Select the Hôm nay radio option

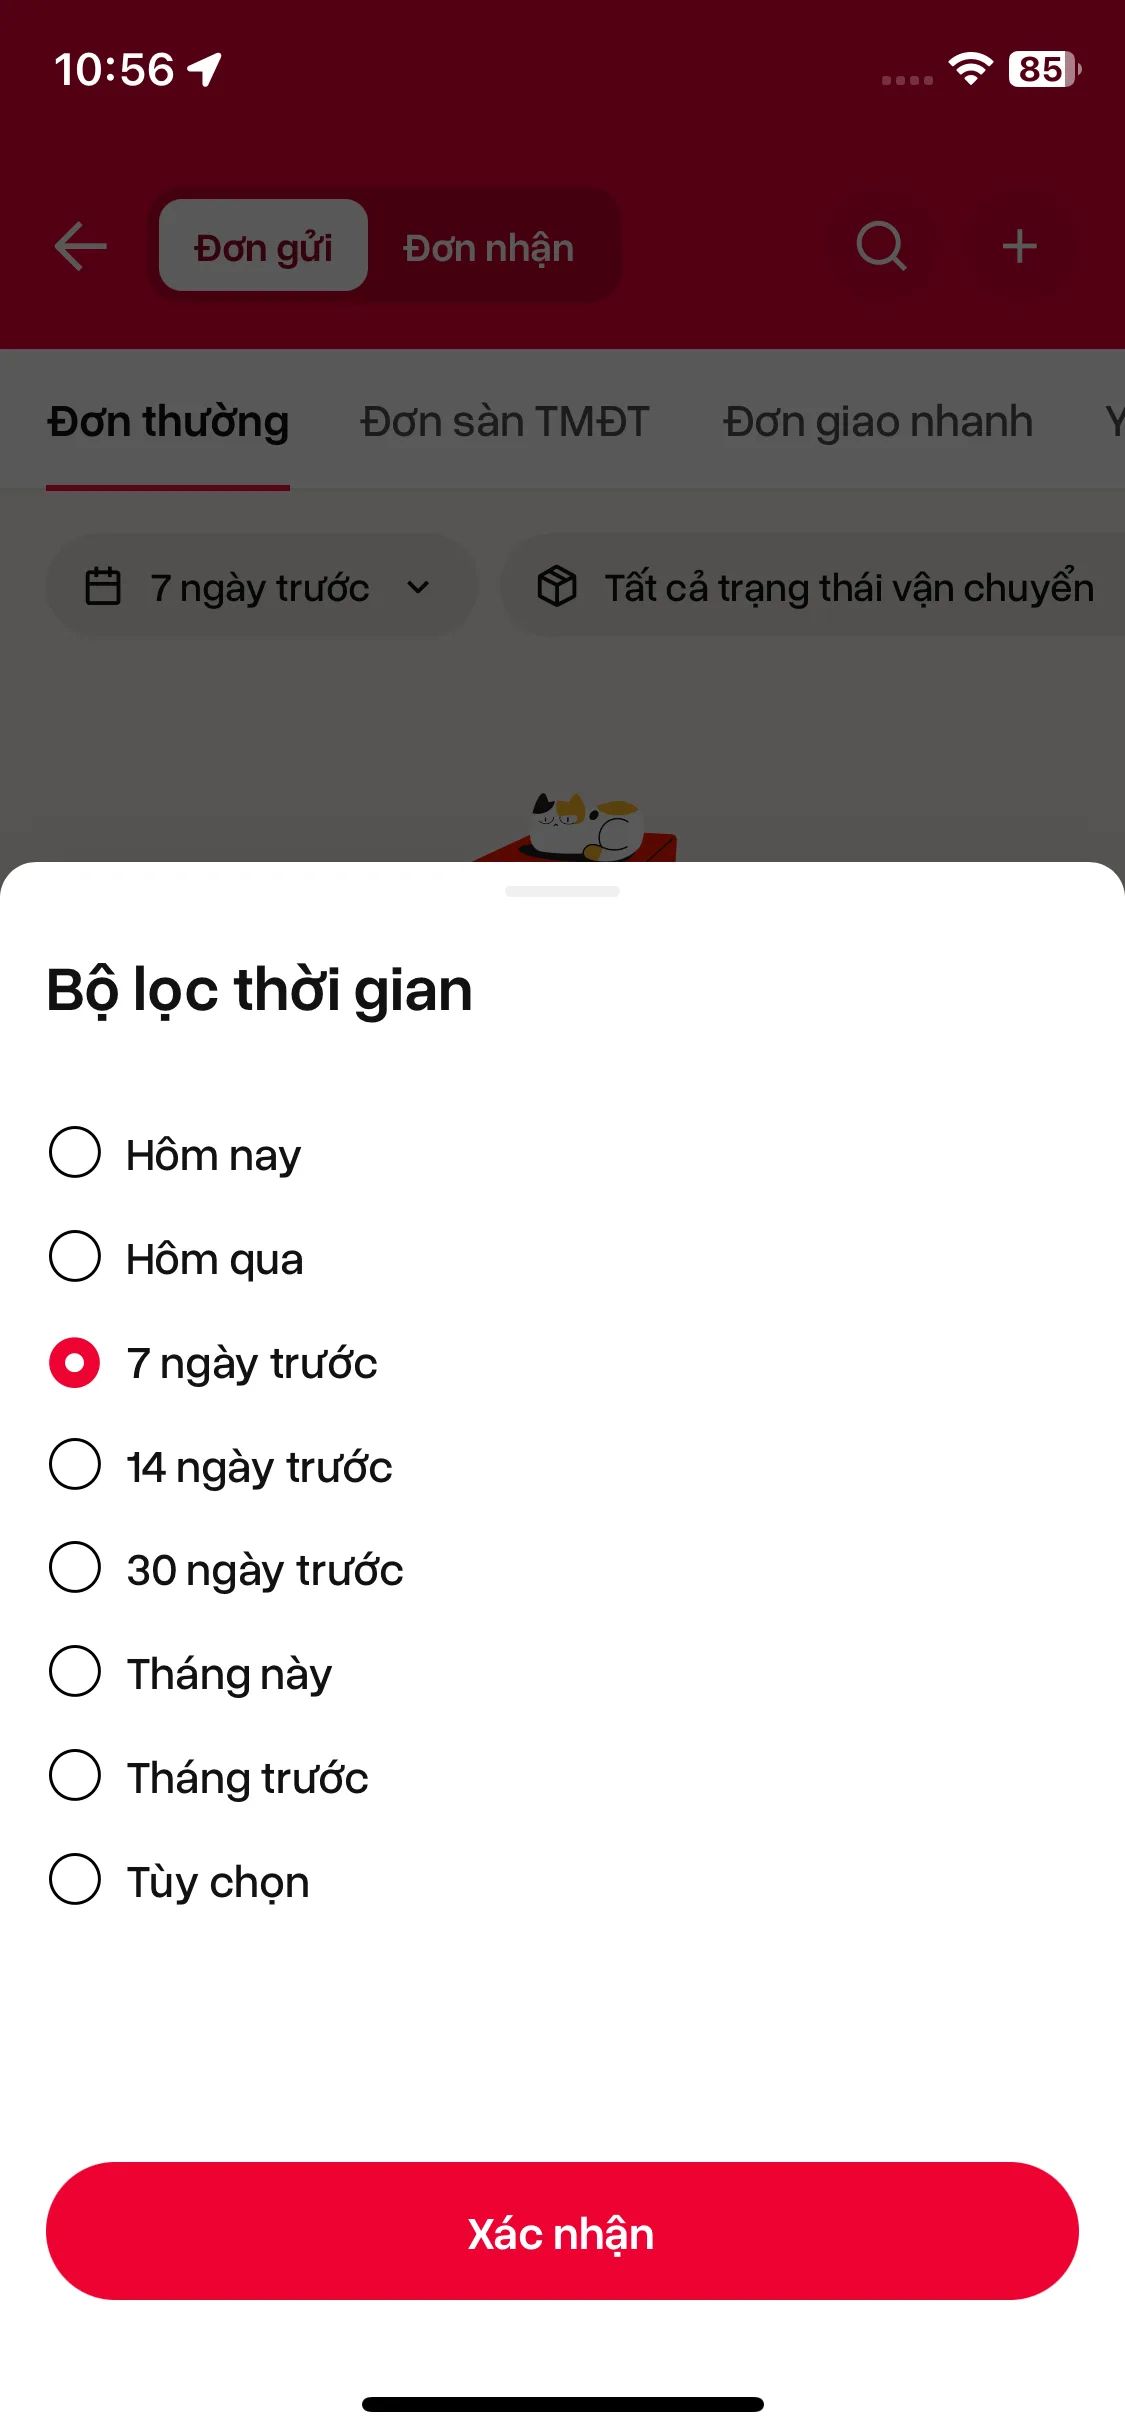pyautogui.click(x=75, y=1153)
